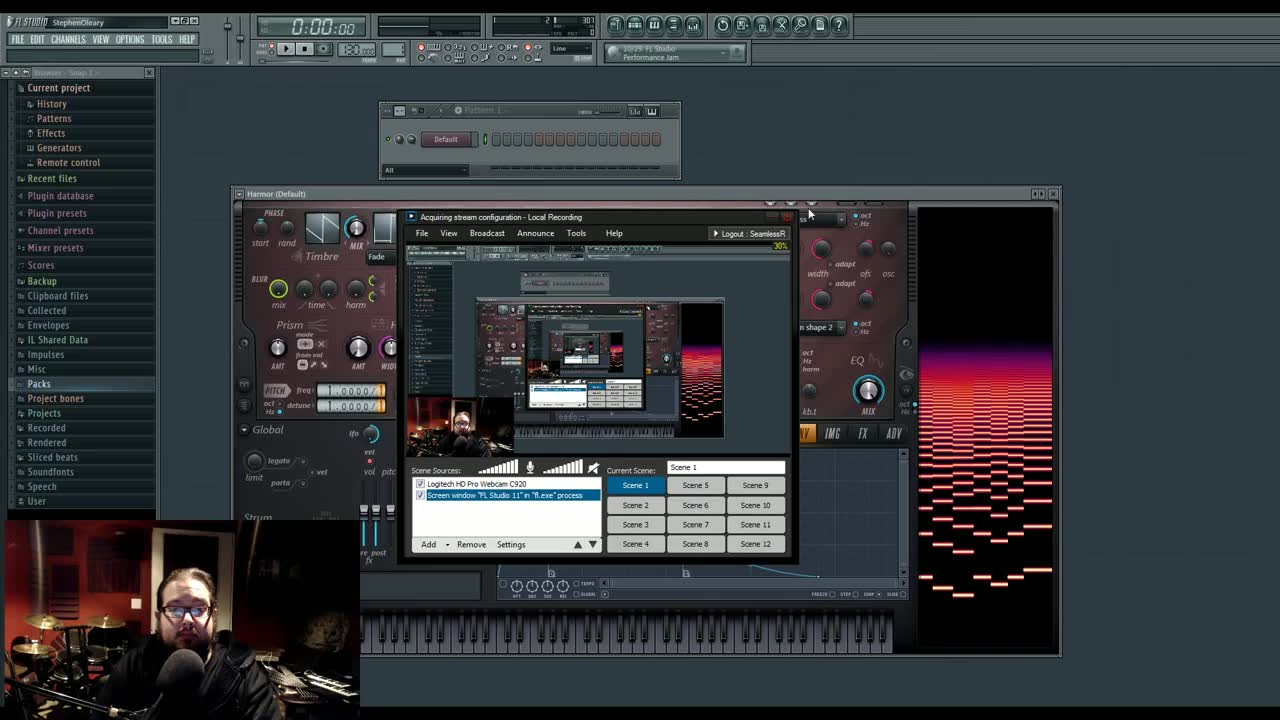Adjust the microphone volume level bars

(x=498, y=467)
